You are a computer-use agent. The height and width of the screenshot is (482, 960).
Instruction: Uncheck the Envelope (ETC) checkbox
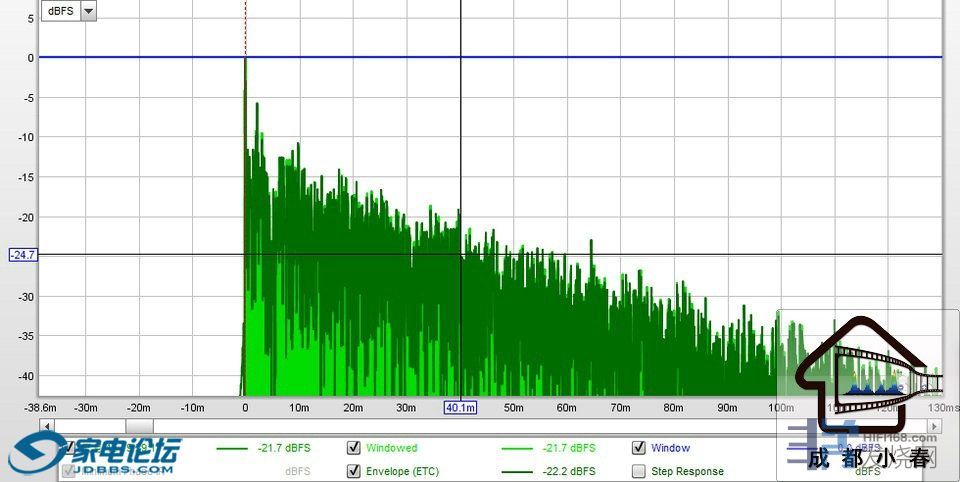click(x=353, y=471)
